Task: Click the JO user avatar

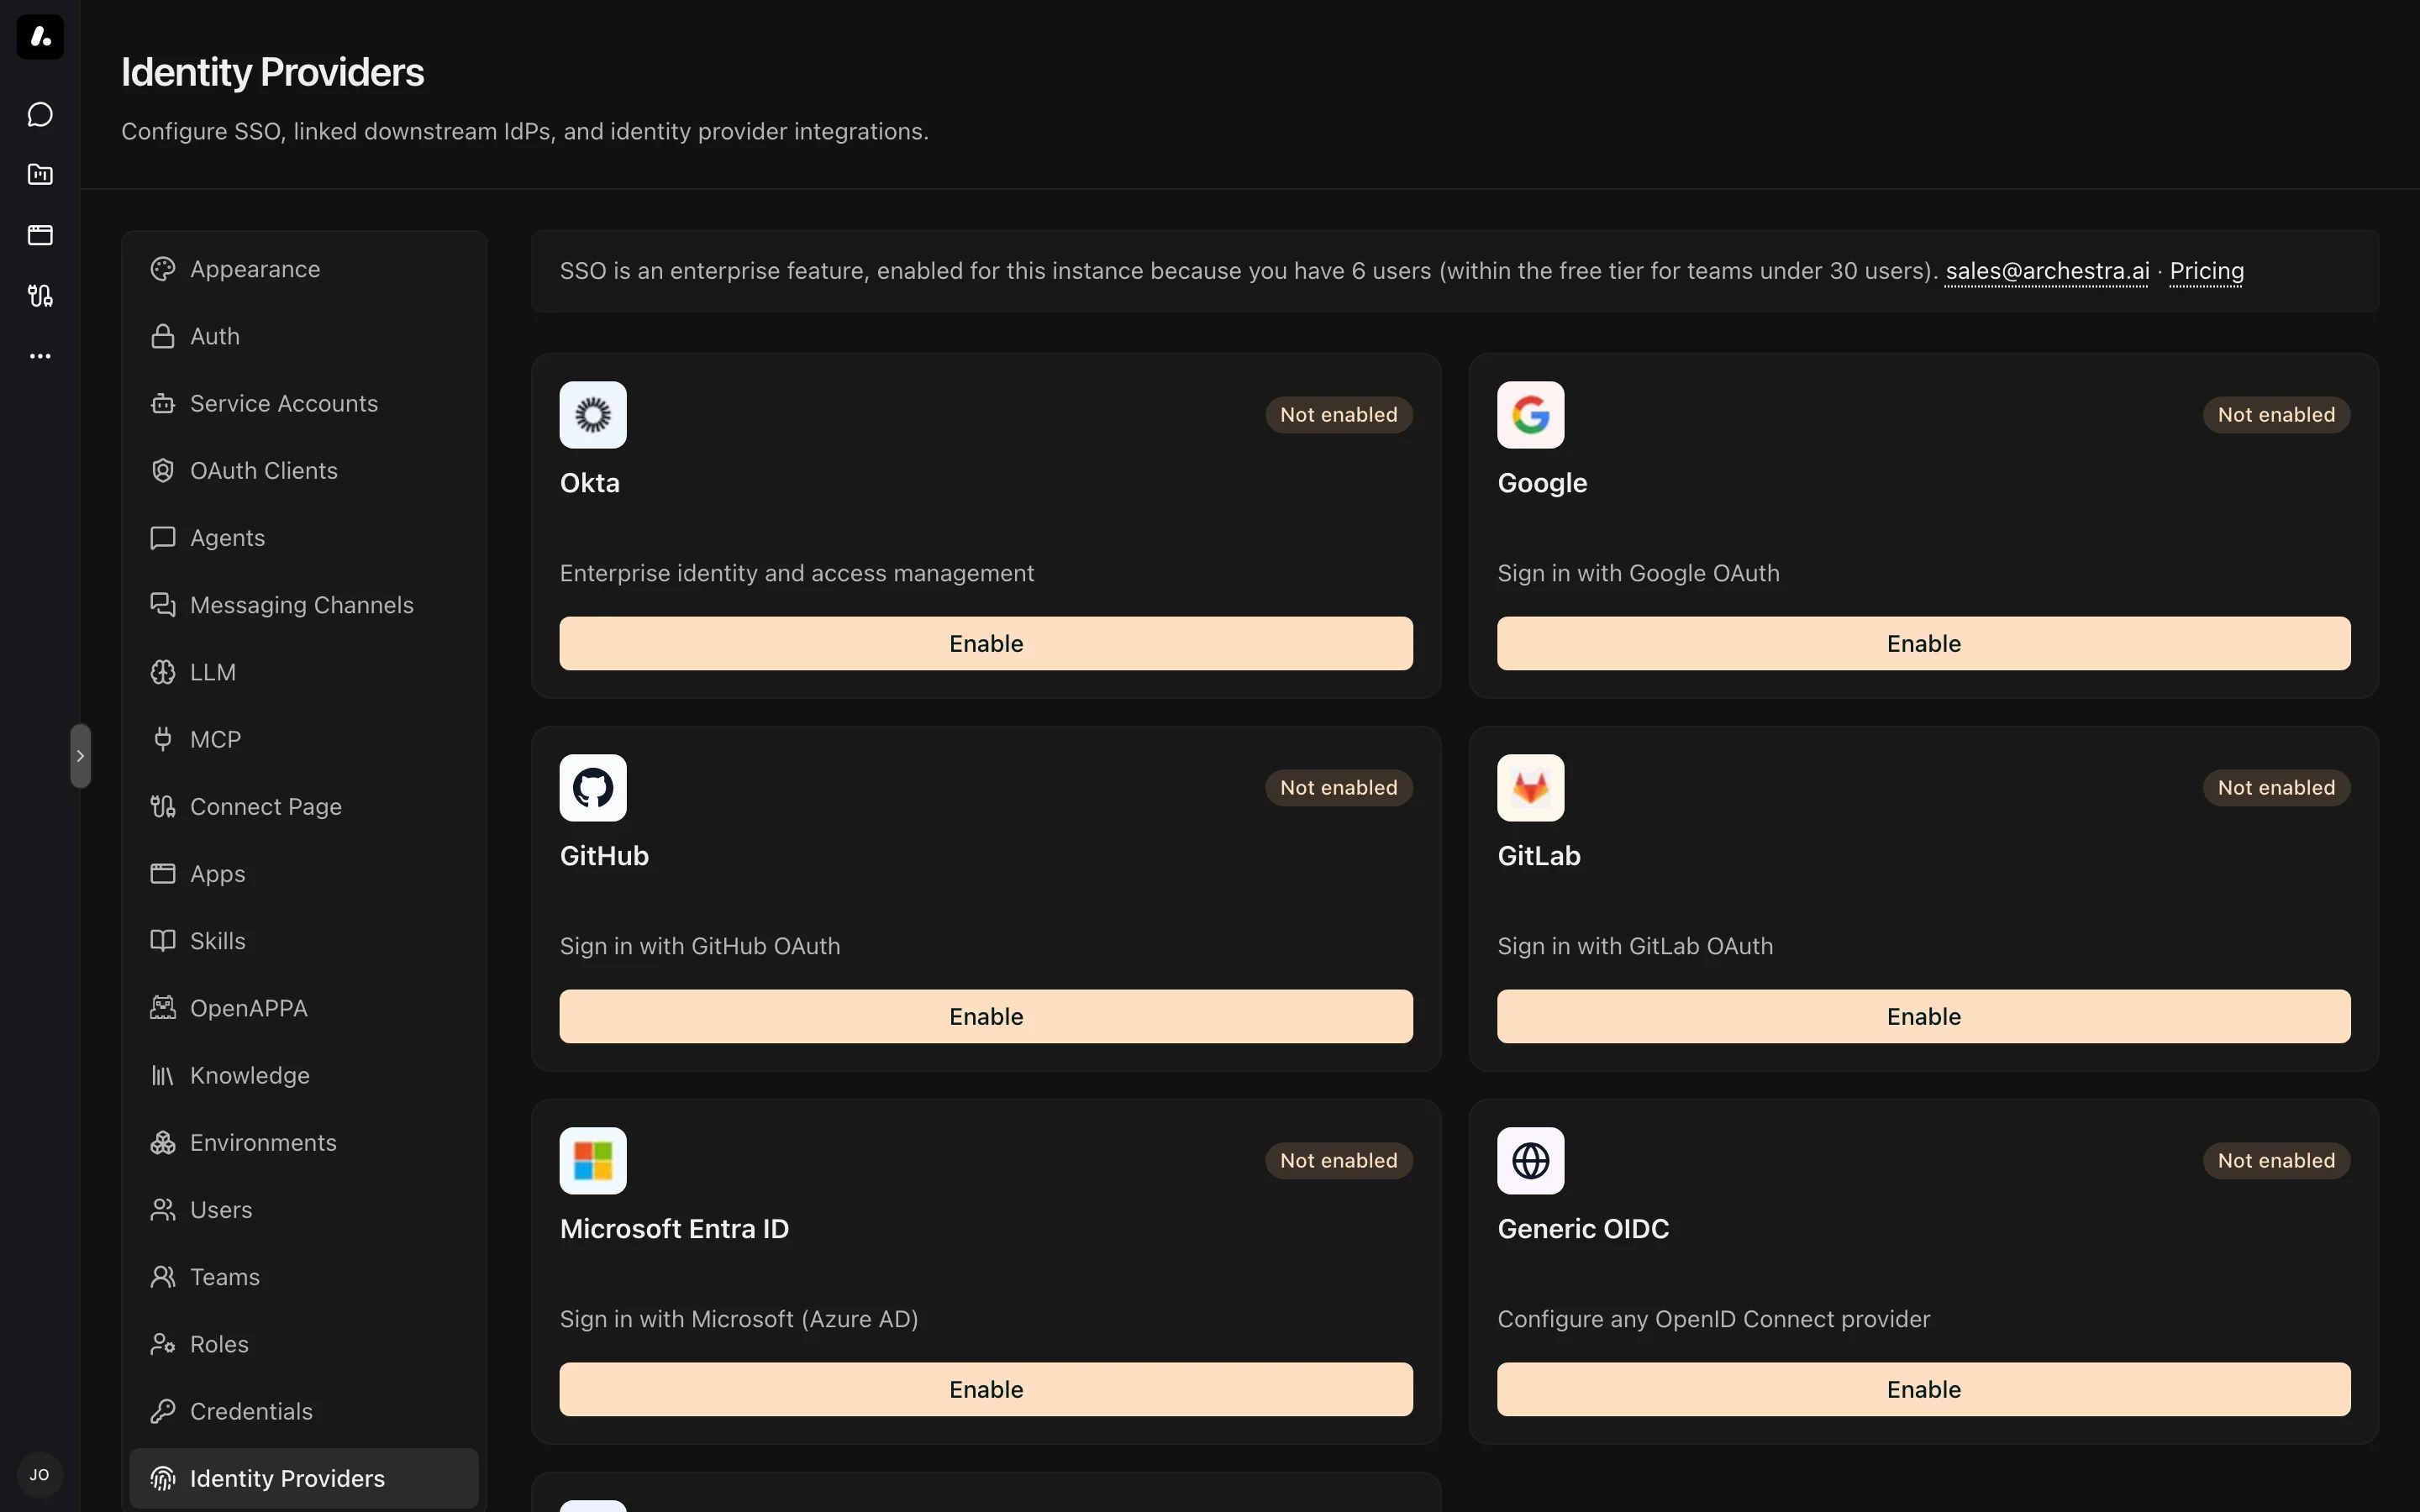Action: point(40,1474)
